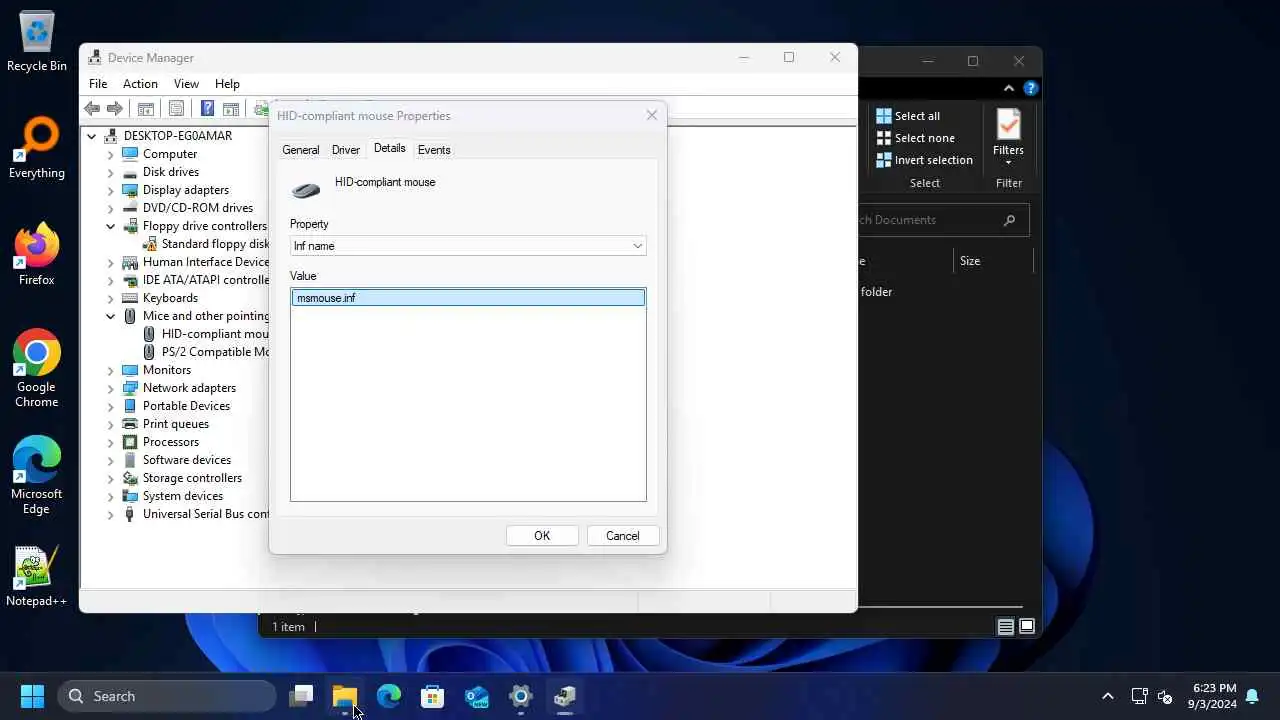Toggle the show/hide action pane toolbar icon
Screen dimensions: 1280x720
(x=231, y=109)
